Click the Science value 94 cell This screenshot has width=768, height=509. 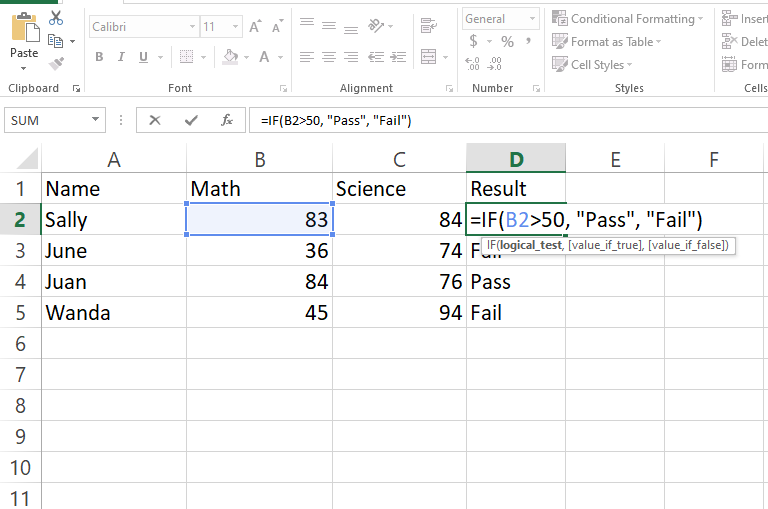coord(400,313)
